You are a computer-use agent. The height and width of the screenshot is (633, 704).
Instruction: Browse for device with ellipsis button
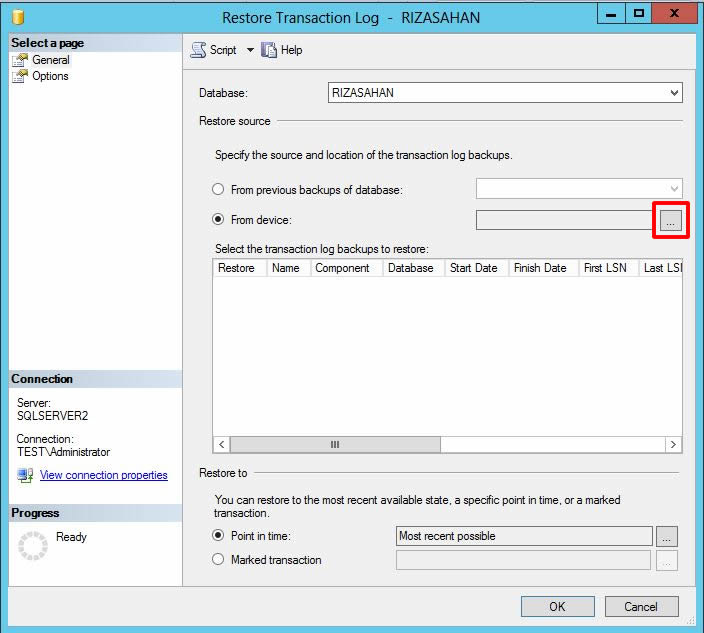(x=671, y=221)
